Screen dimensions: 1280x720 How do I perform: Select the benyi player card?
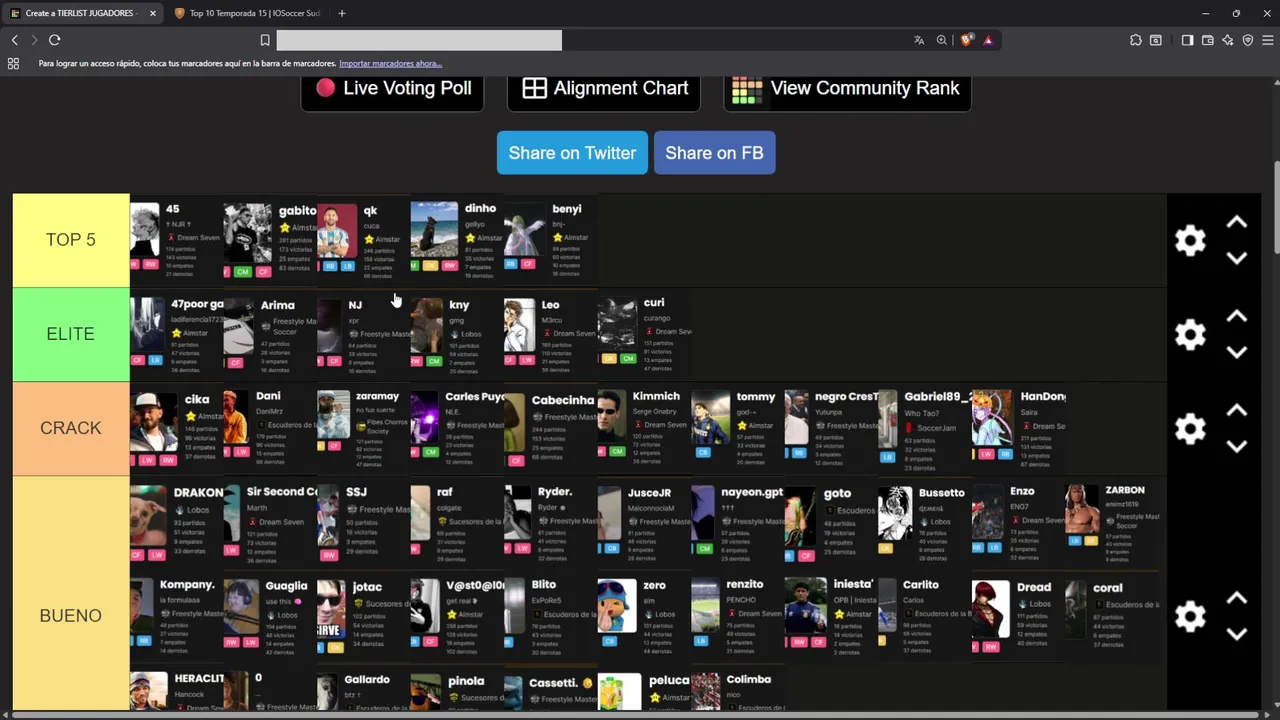tap(551, 240)
